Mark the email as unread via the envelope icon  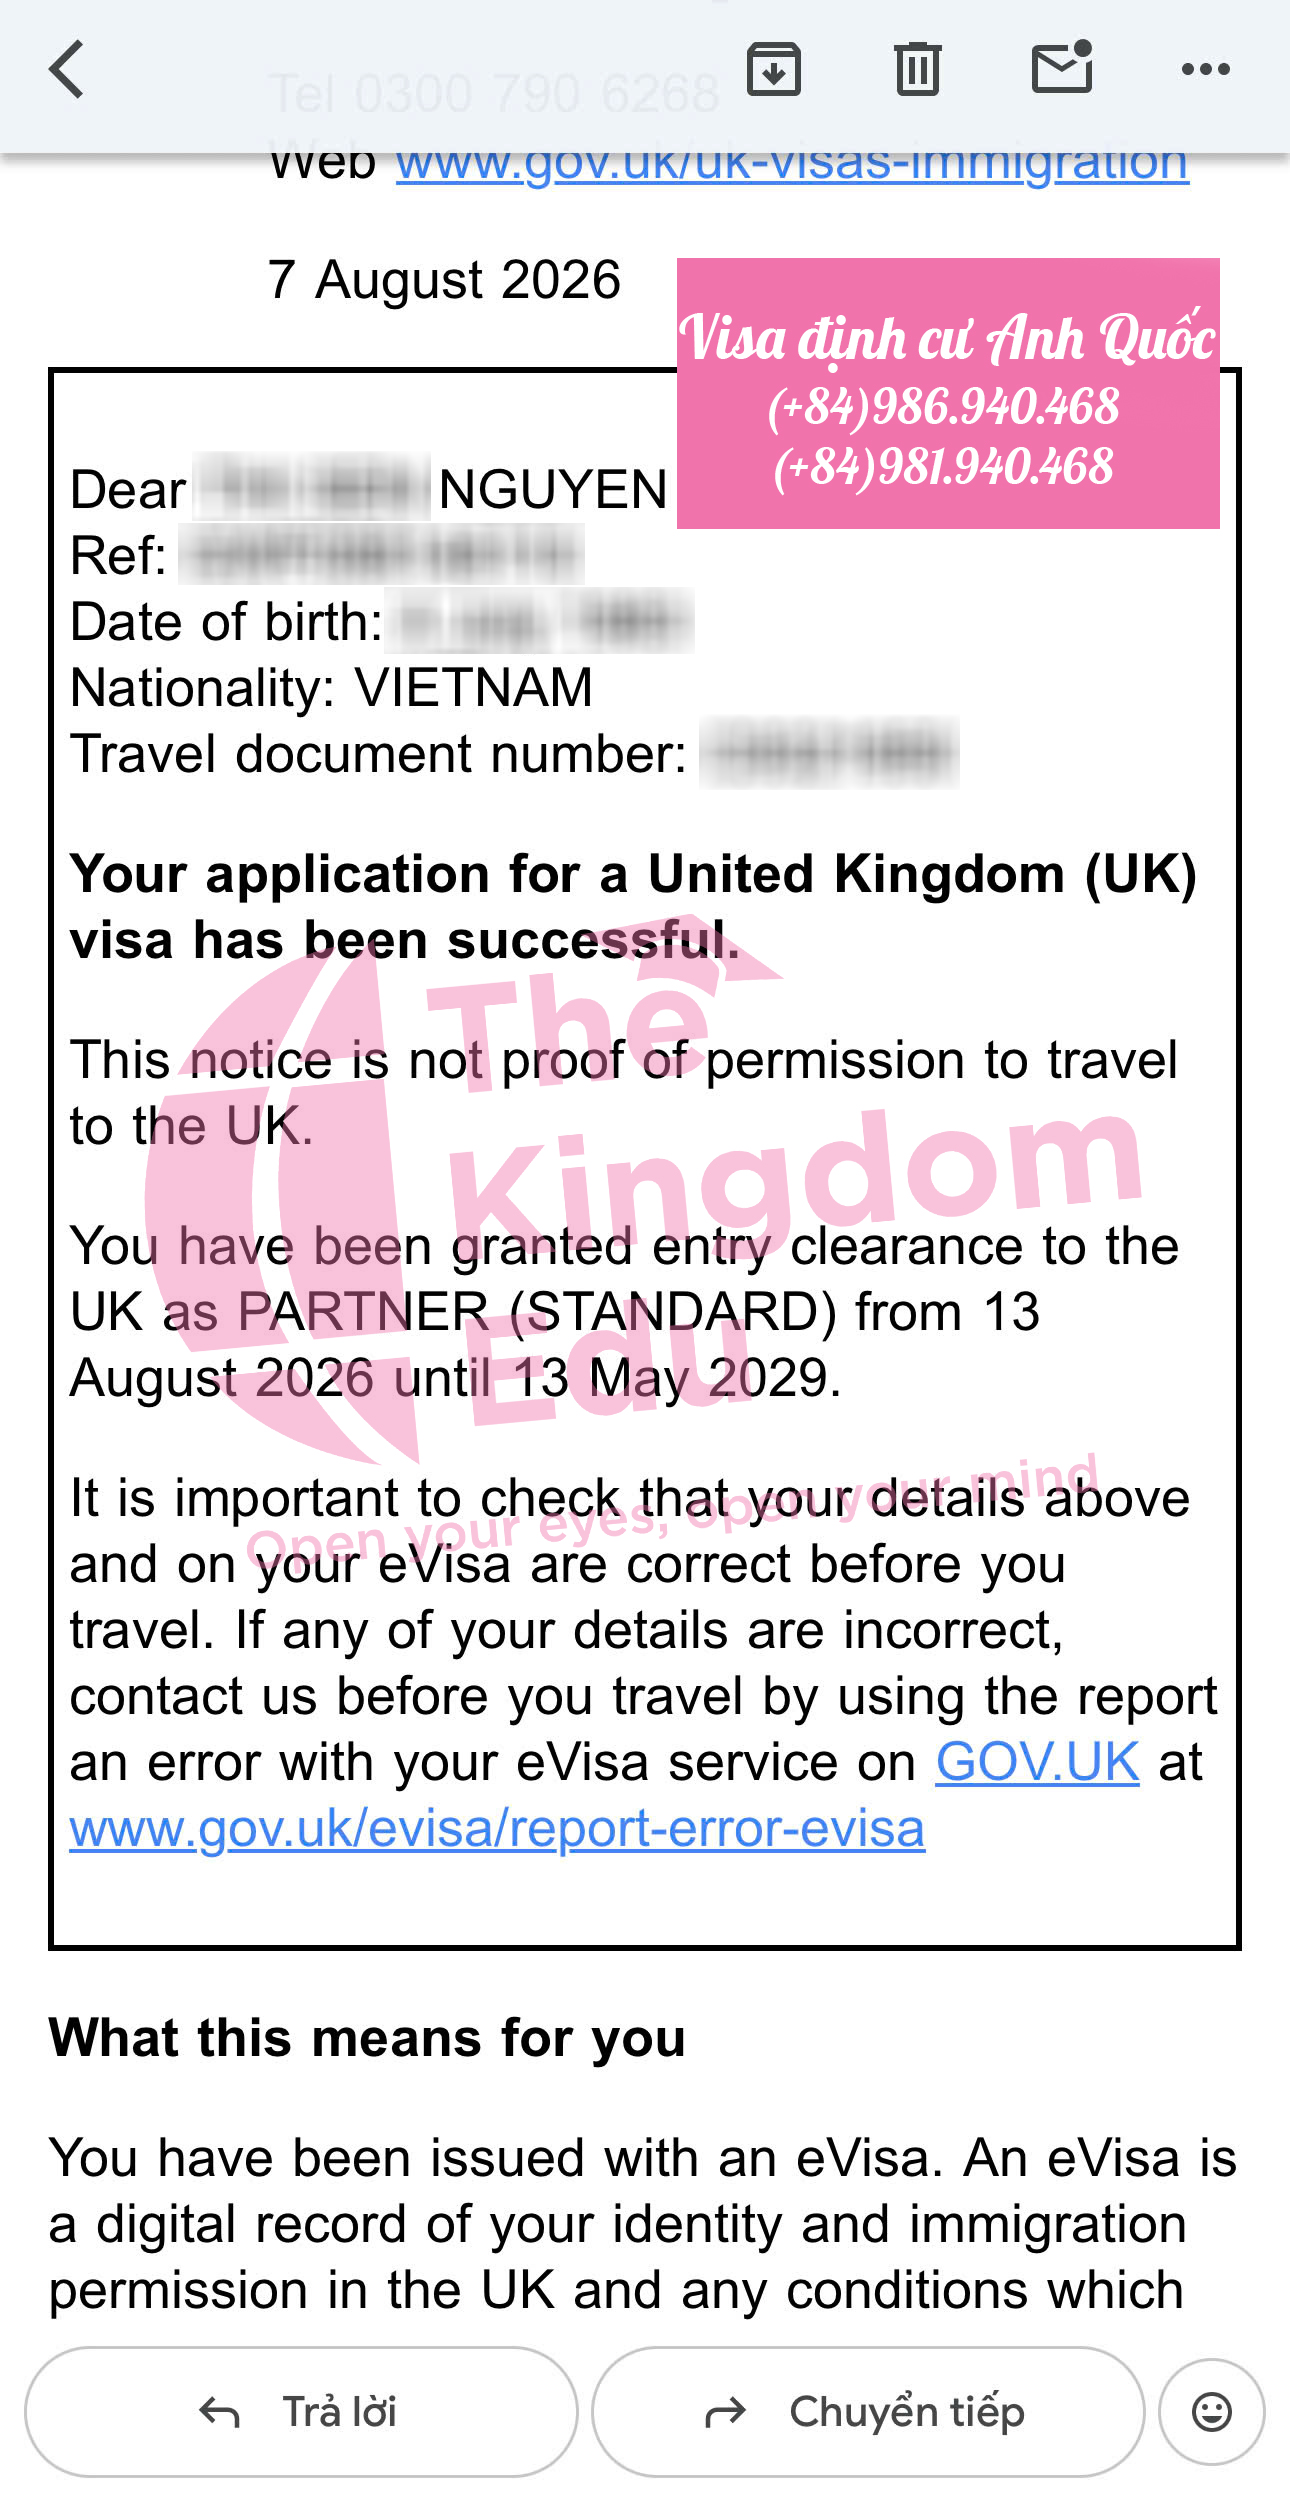point(1062,67)
